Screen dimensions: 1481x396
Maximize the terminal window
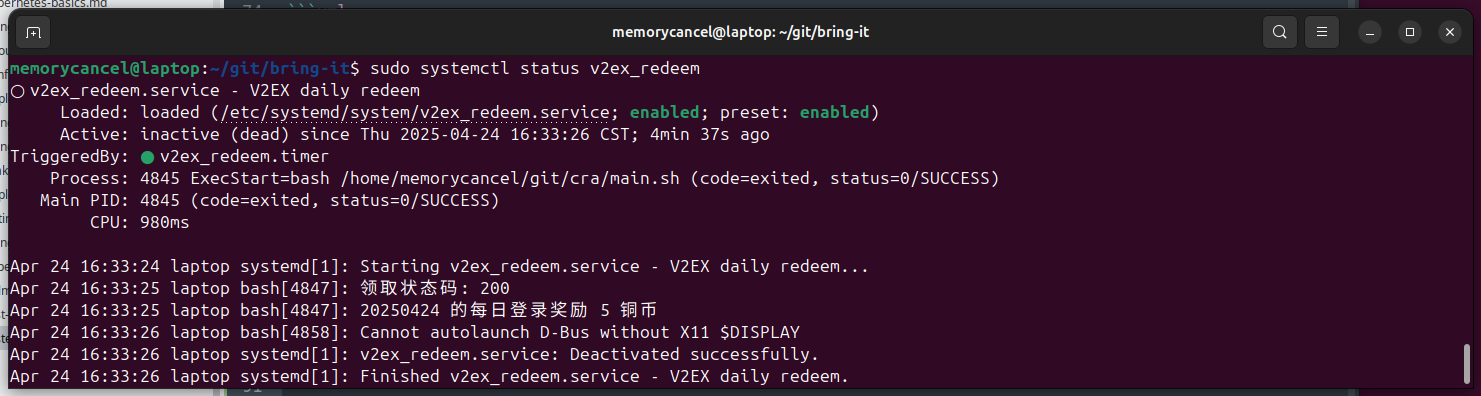[x=1409, y=32]
